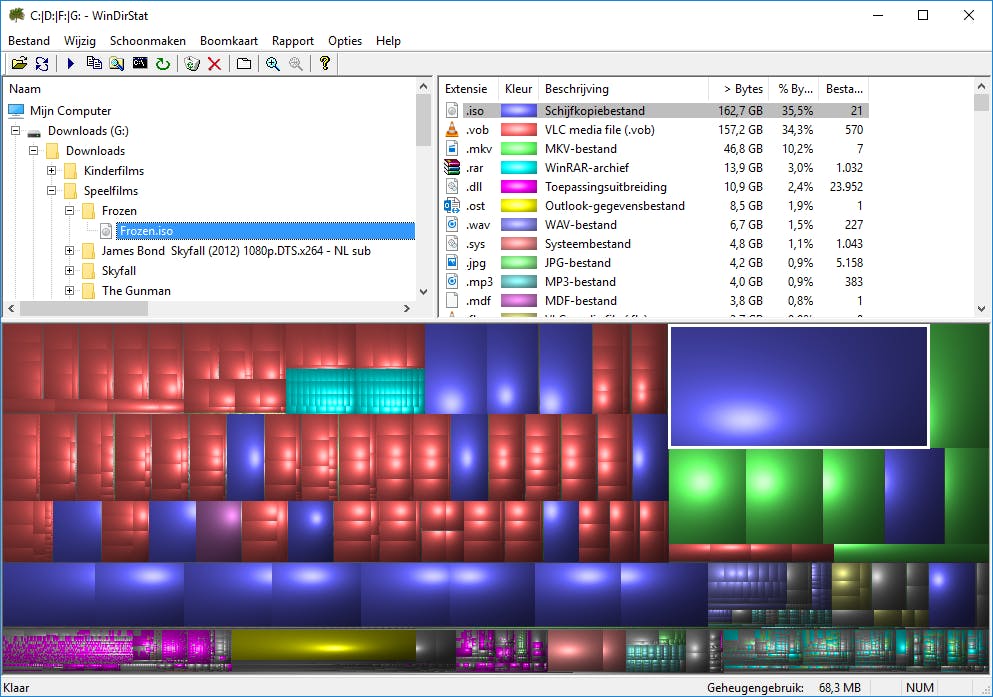Click the tree pane scroll-right arrow
Viewport: 993px width, 697px height.
[x=407, y=308]
